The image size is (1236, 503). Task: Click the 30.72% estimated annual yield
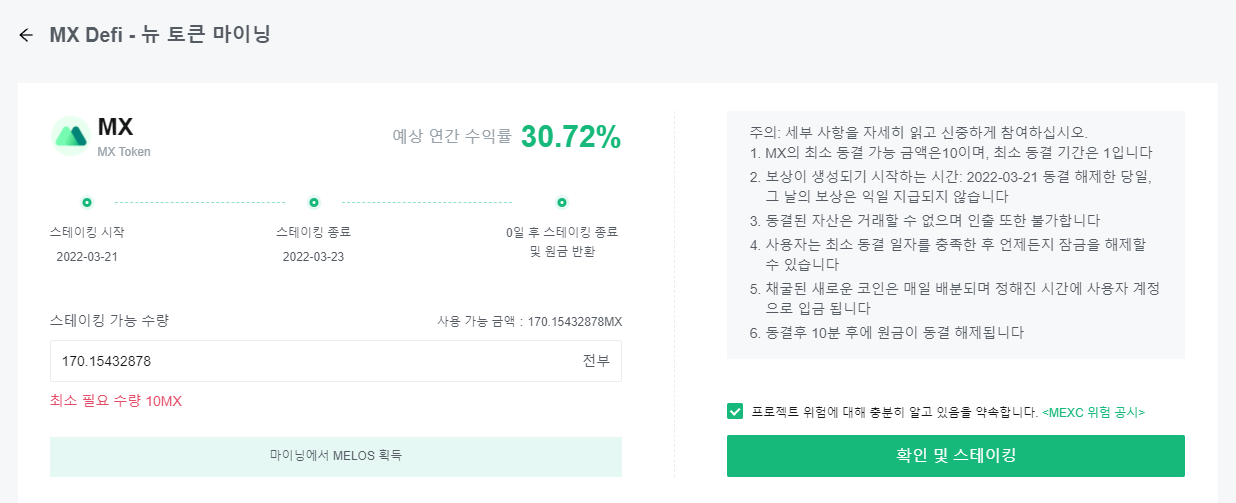[571, 137]
